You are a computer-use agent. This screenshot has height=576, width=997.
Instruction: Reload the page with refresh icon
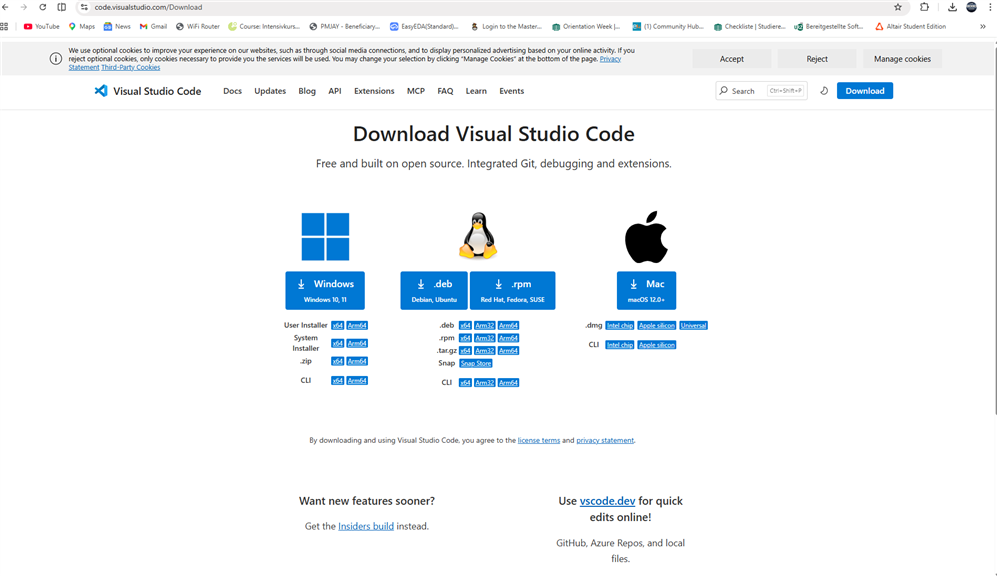(43, 7)
